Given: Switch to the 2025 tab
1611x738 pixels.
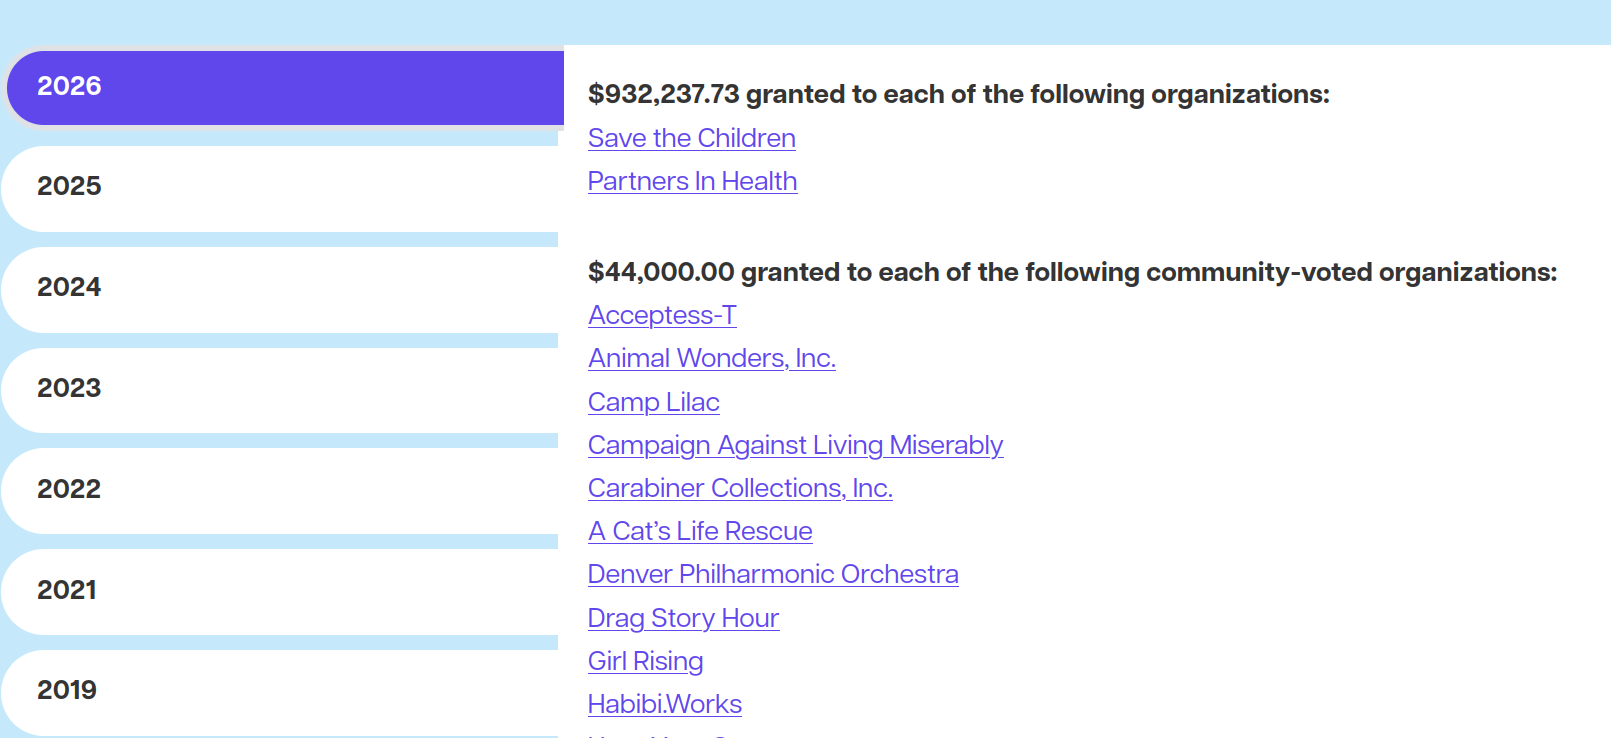Looking at the screenshot, I should (x=281, y=188).
